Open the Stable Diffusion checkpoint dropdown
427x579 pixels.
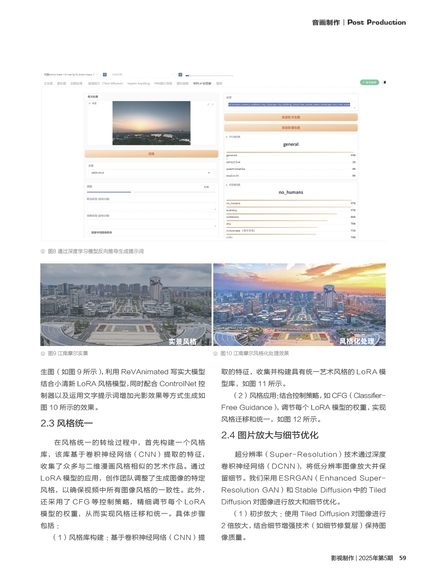[x=72, y=74]
